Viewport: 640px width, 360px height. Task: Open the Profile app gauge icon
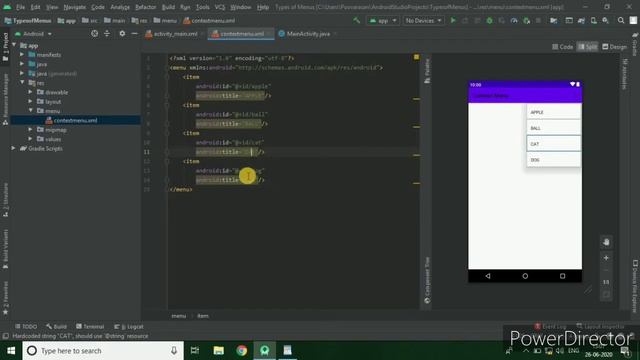click(x=514, y=20)
